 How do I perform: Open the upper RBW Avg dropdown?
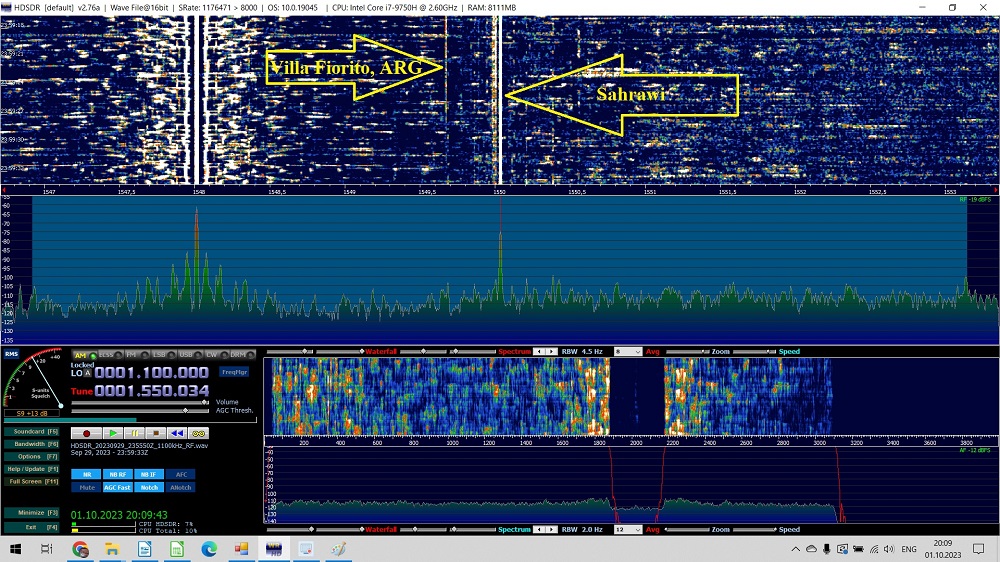(x=627, y=352)
